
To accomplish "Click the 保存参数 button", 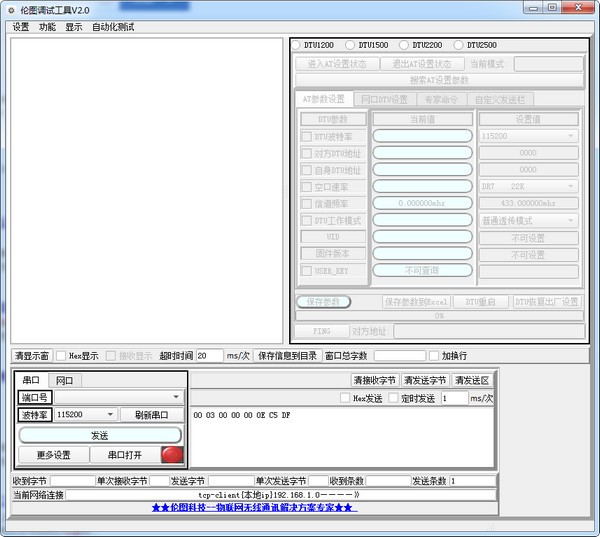I will point(323,302).
